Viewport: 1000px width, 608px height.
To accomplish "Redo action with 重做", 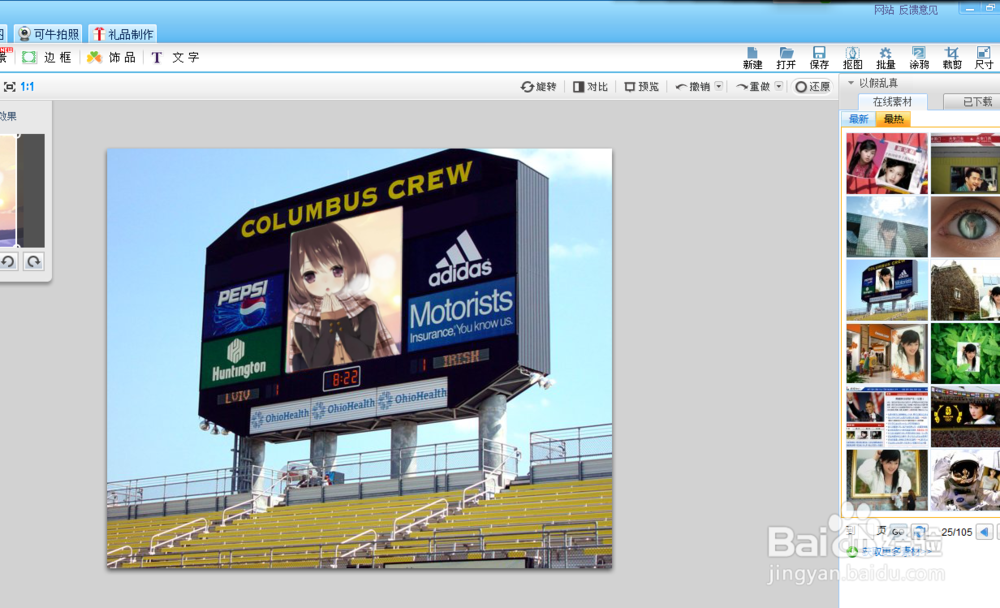I will pos(753,87).
